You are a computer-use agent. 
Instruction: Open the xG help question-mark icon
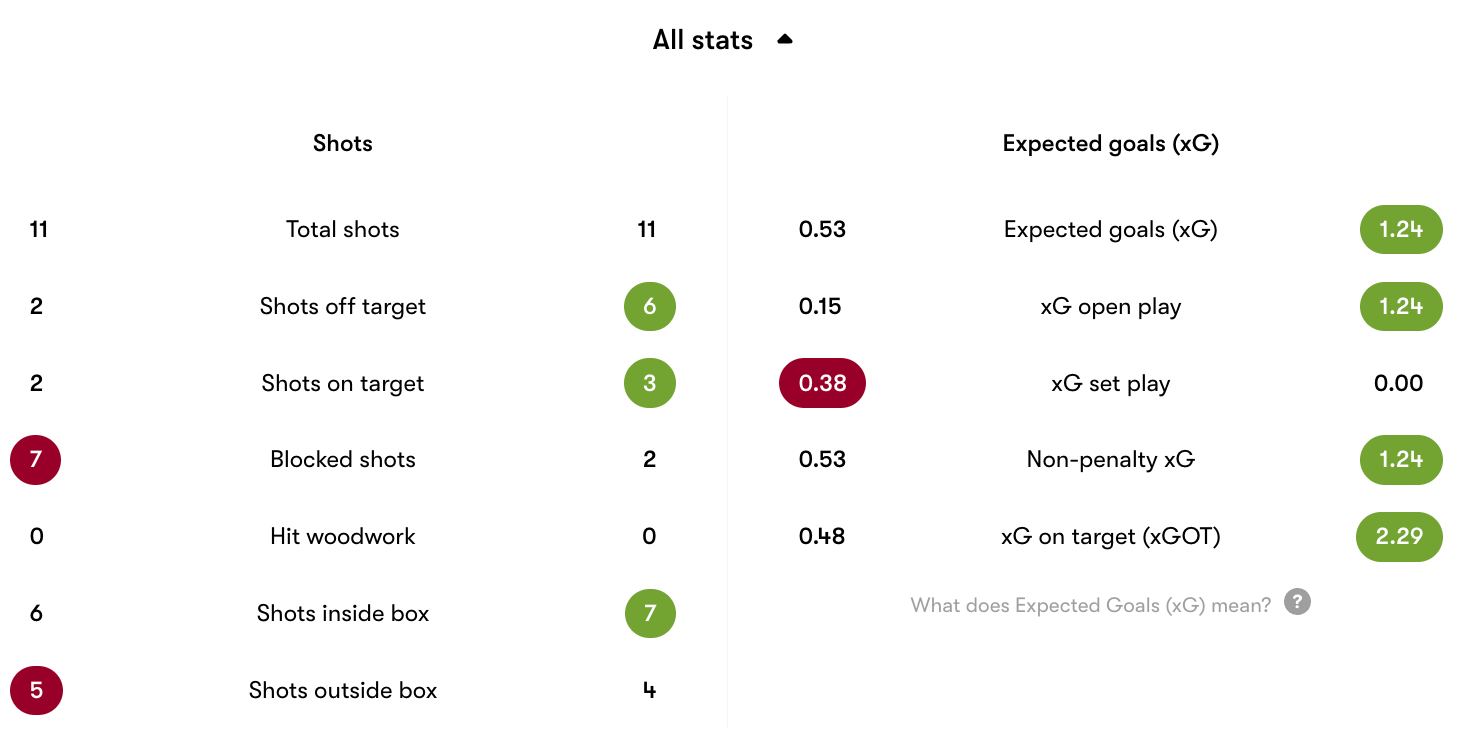point(1297,602)
